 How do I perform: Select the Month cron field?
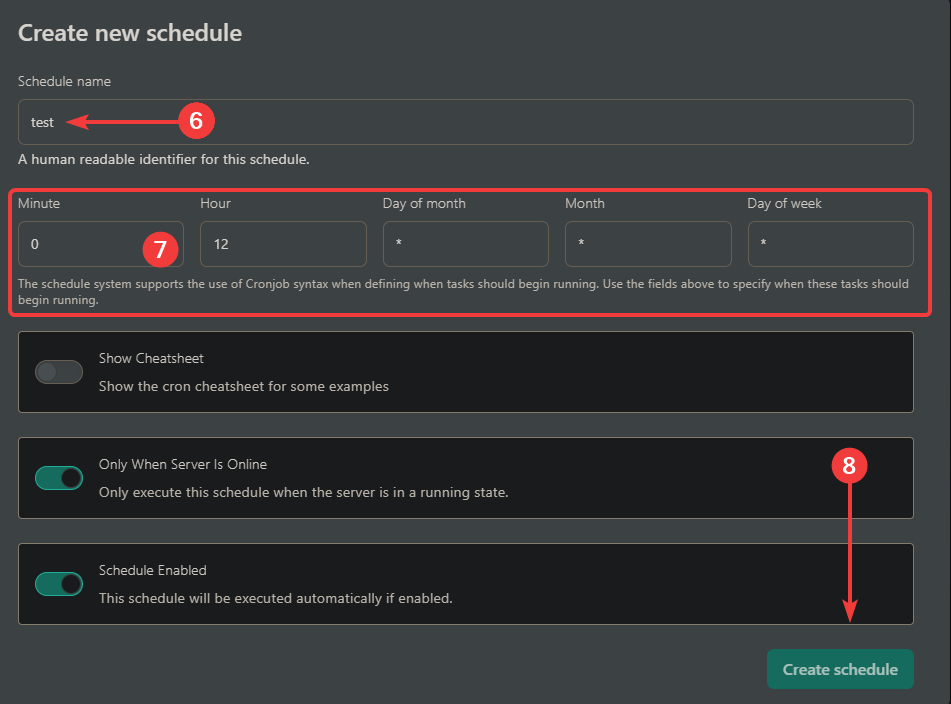point(648,243)
